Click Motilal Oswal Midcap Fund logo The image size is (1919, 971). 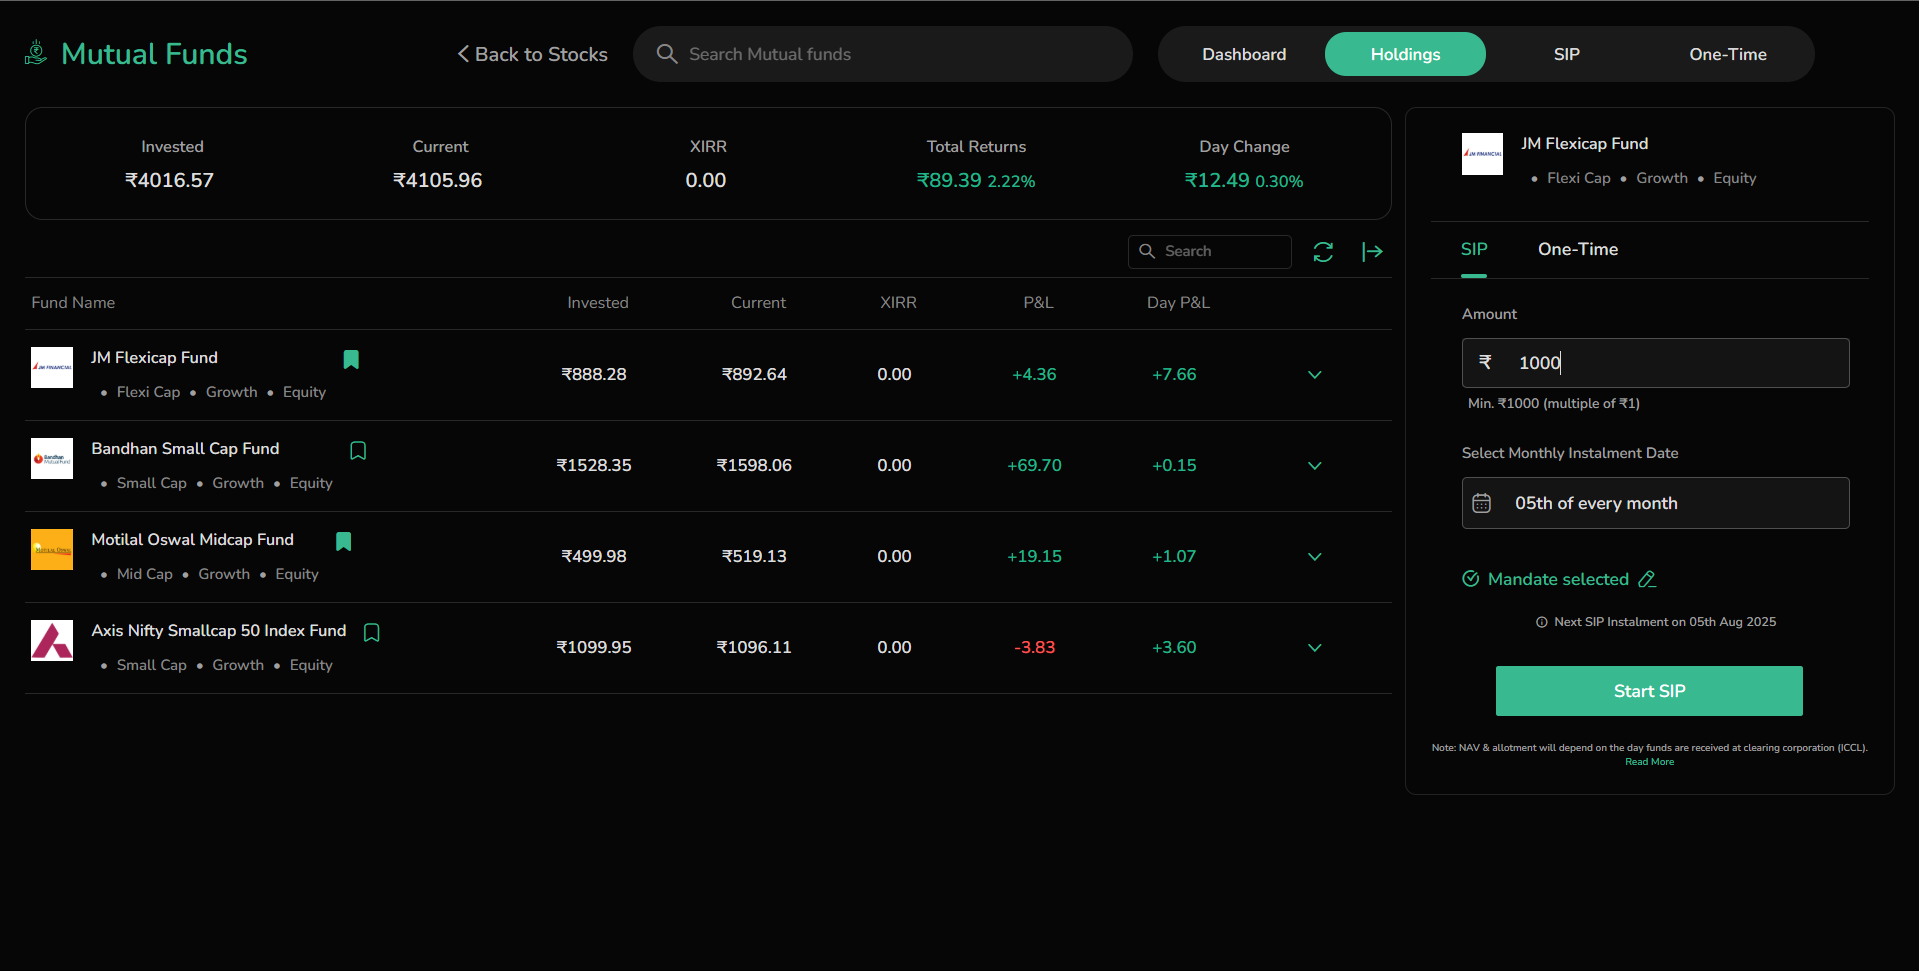[52, 549]
